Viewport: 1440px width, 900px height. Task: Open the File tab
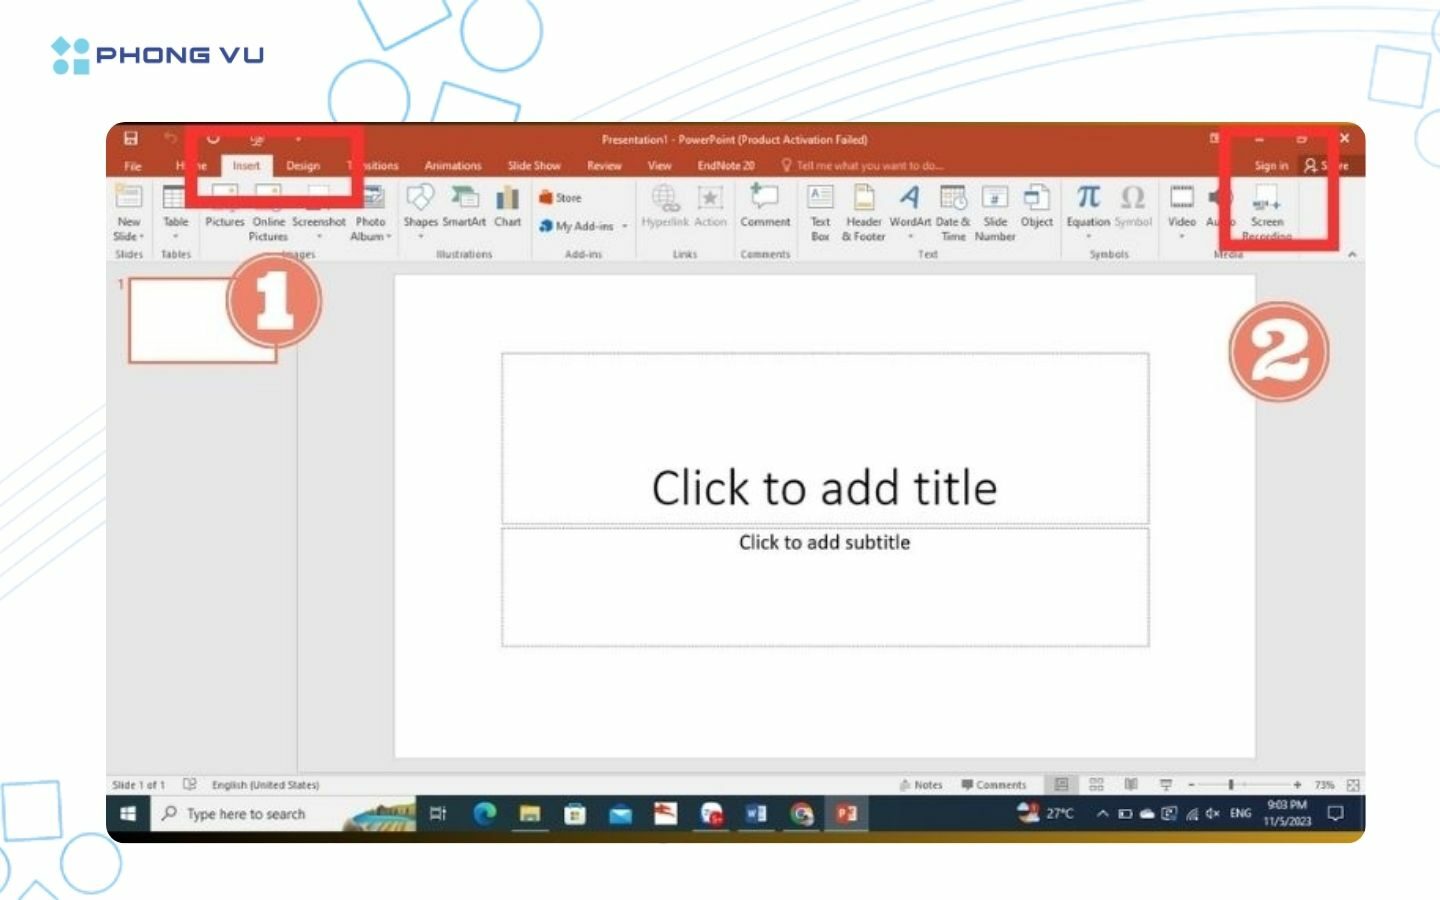tap(133, 166)
